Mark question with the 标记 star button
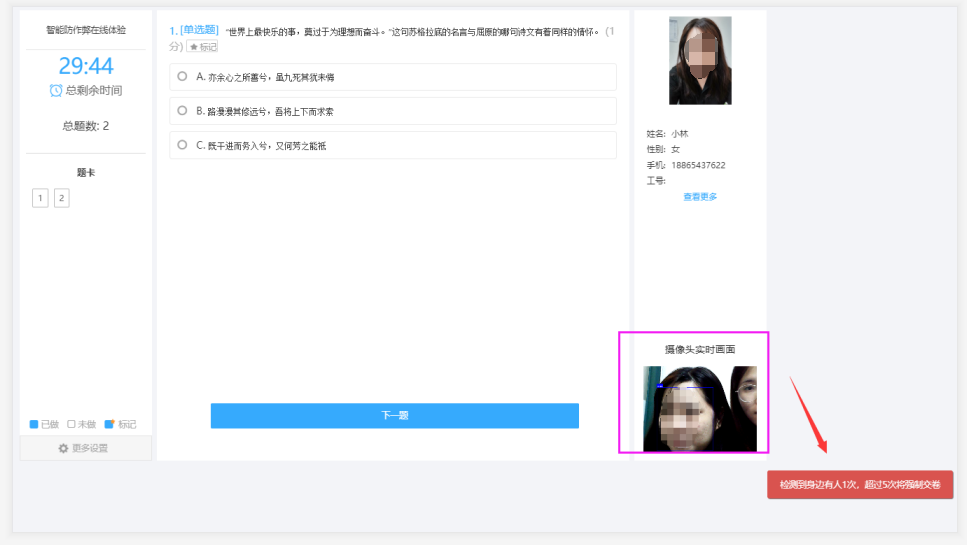The height and width of the screenshot is (545, 967). pyautogui.click(x=202, y=47)
